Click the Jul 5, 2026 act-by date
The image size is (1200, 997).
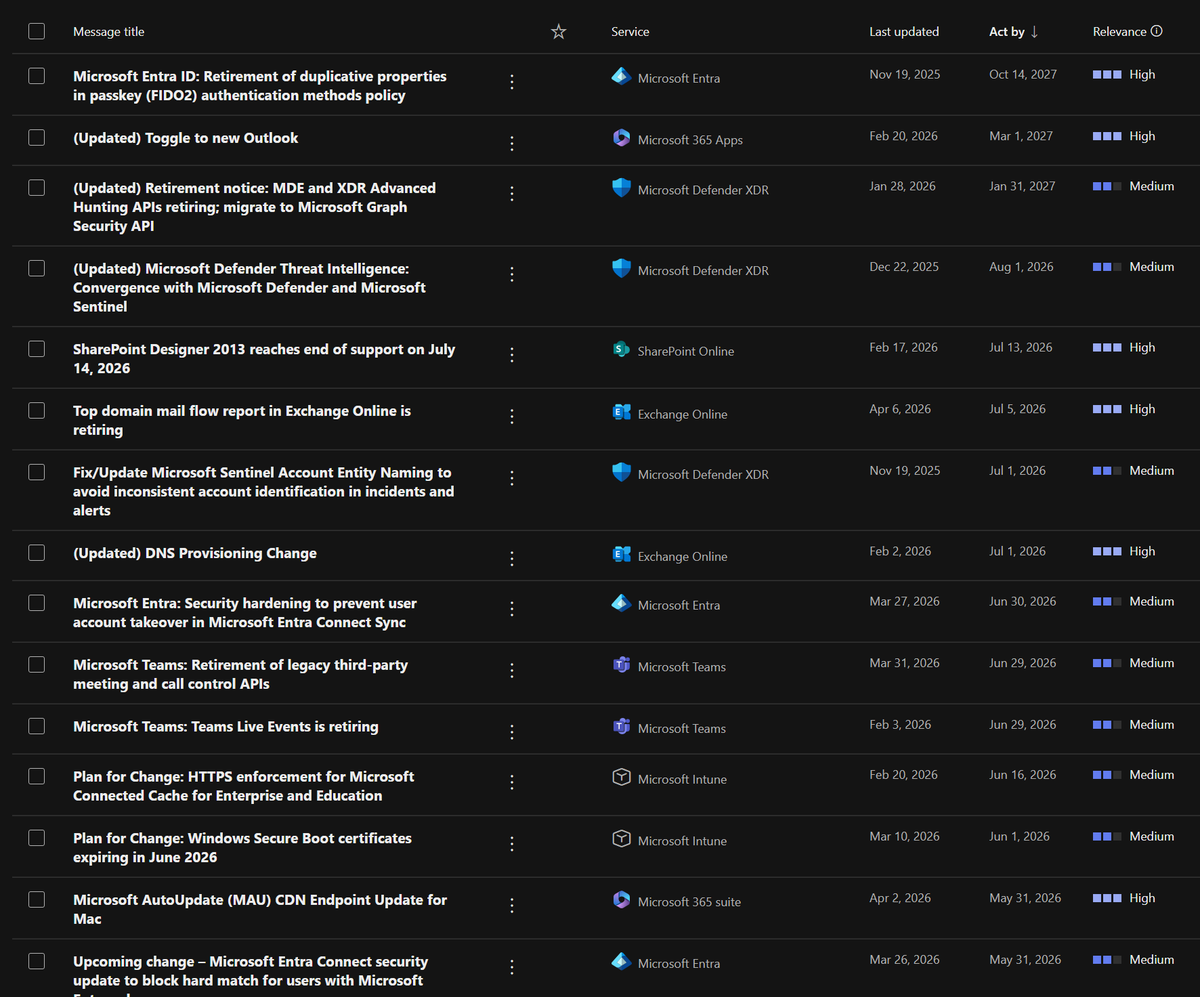pos(1018,409)
